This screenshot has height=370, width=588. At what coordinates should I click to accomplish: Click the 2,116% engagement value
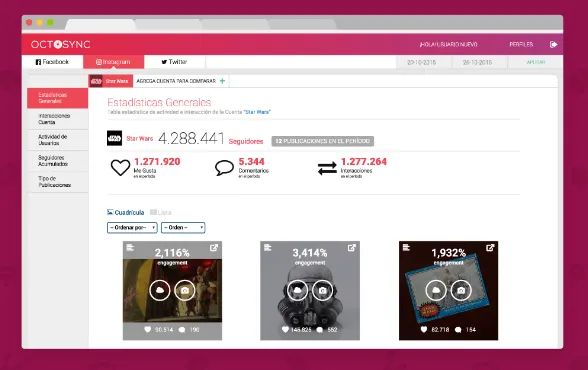[x=172, y=253]
